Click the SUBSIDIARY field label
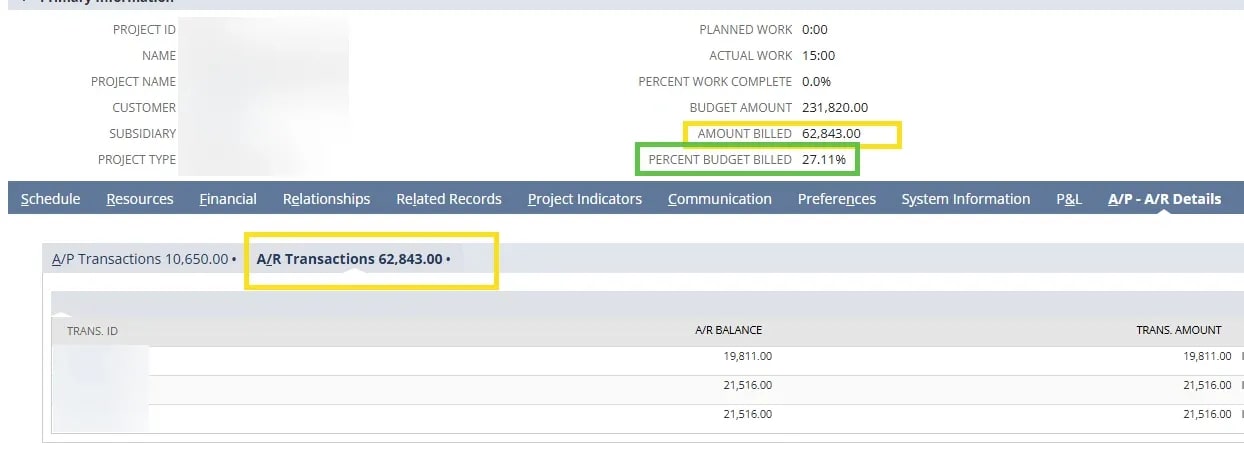1244x466 pixels. (x=142, y=133)
